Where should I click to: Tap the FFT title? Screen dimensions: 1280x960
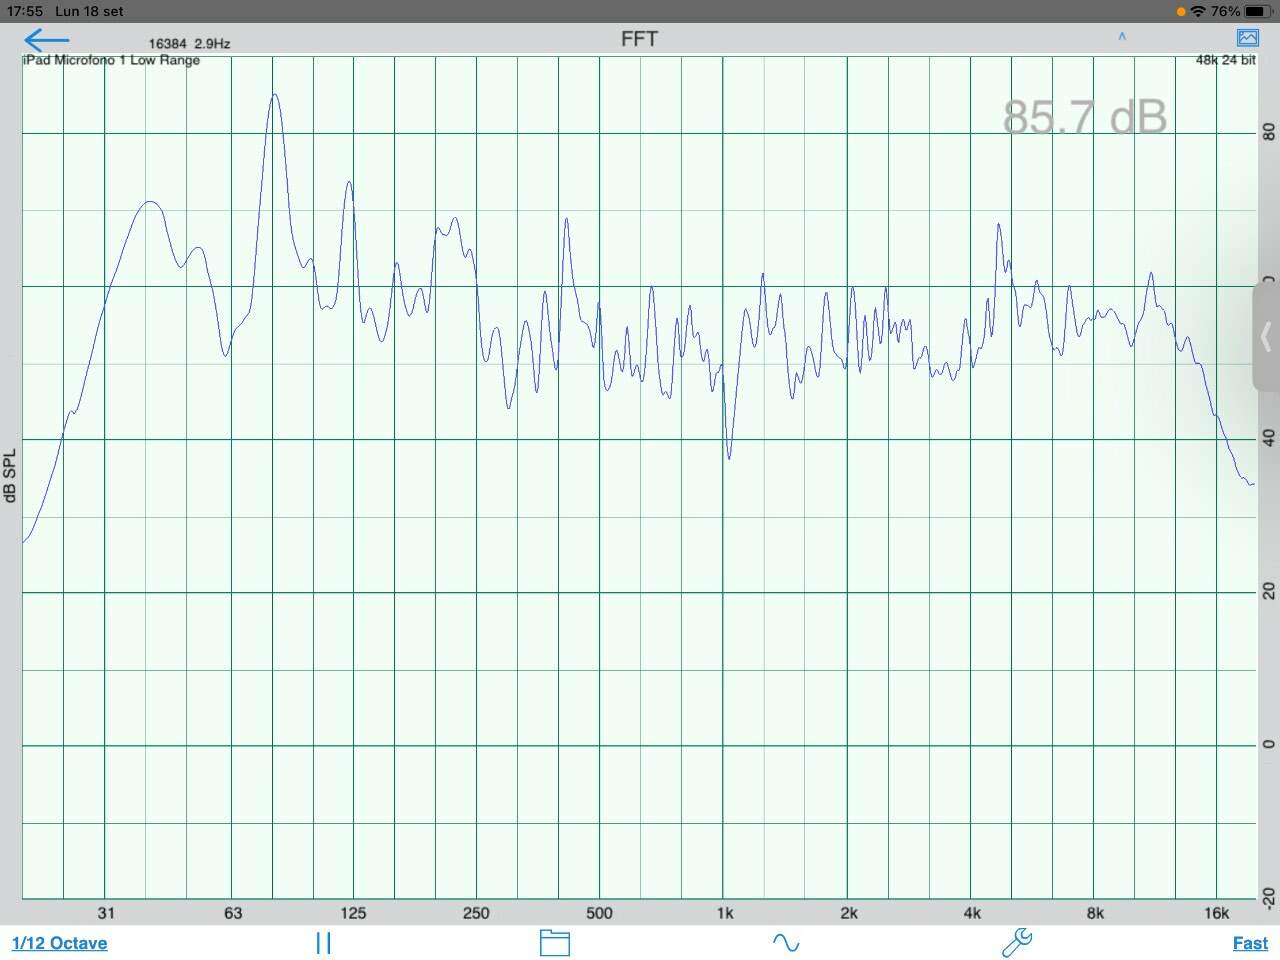click(639, 39)
